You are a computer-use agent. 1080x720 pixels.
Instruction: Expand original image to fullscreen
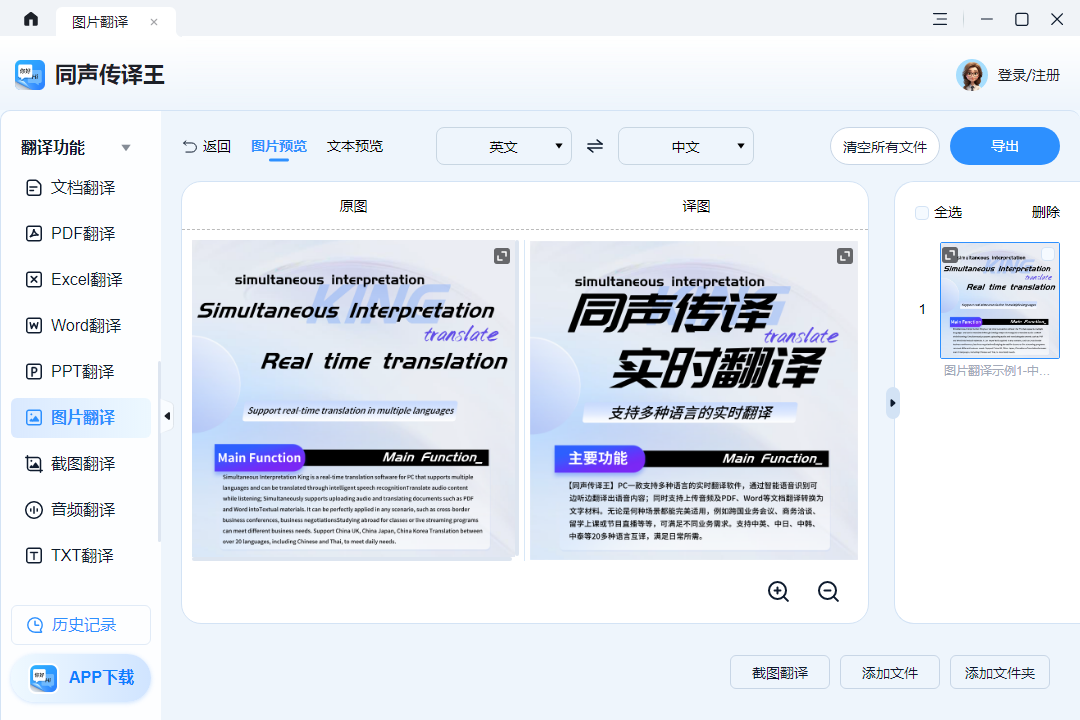click(502, 256)
